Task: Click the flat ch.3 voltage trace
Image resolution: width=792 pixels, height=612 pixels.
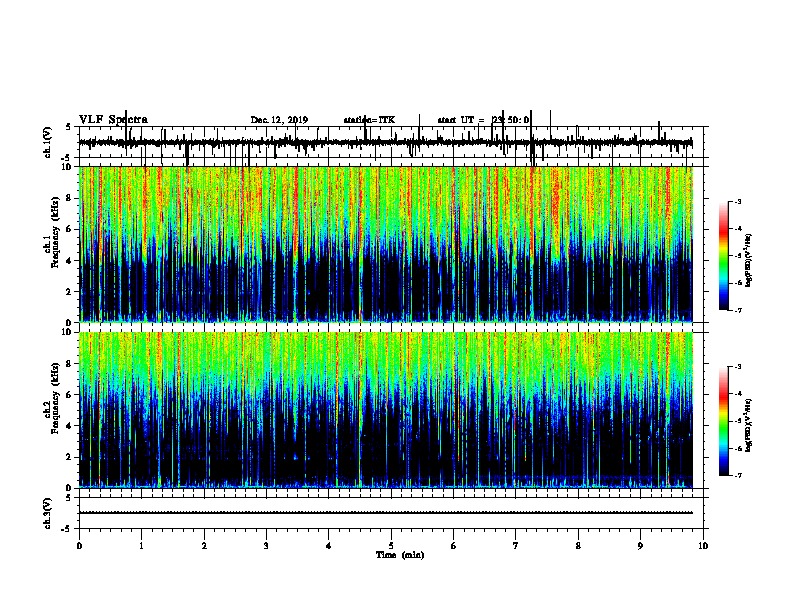Action: click(386, 513)
